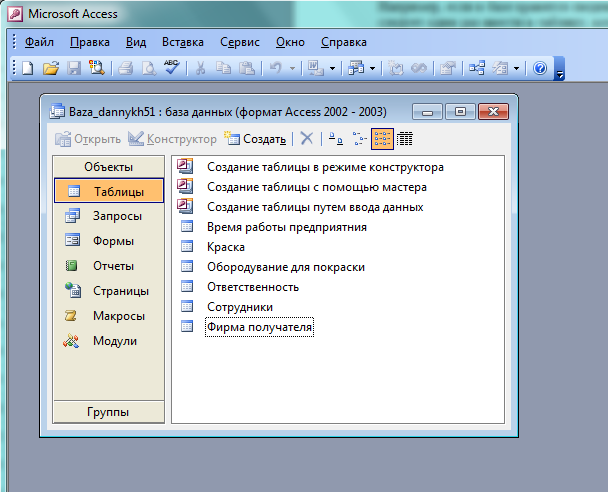Click the Code icon in toolbar
Viewport: 608px width, 492px height.
(x=396, y=68)
